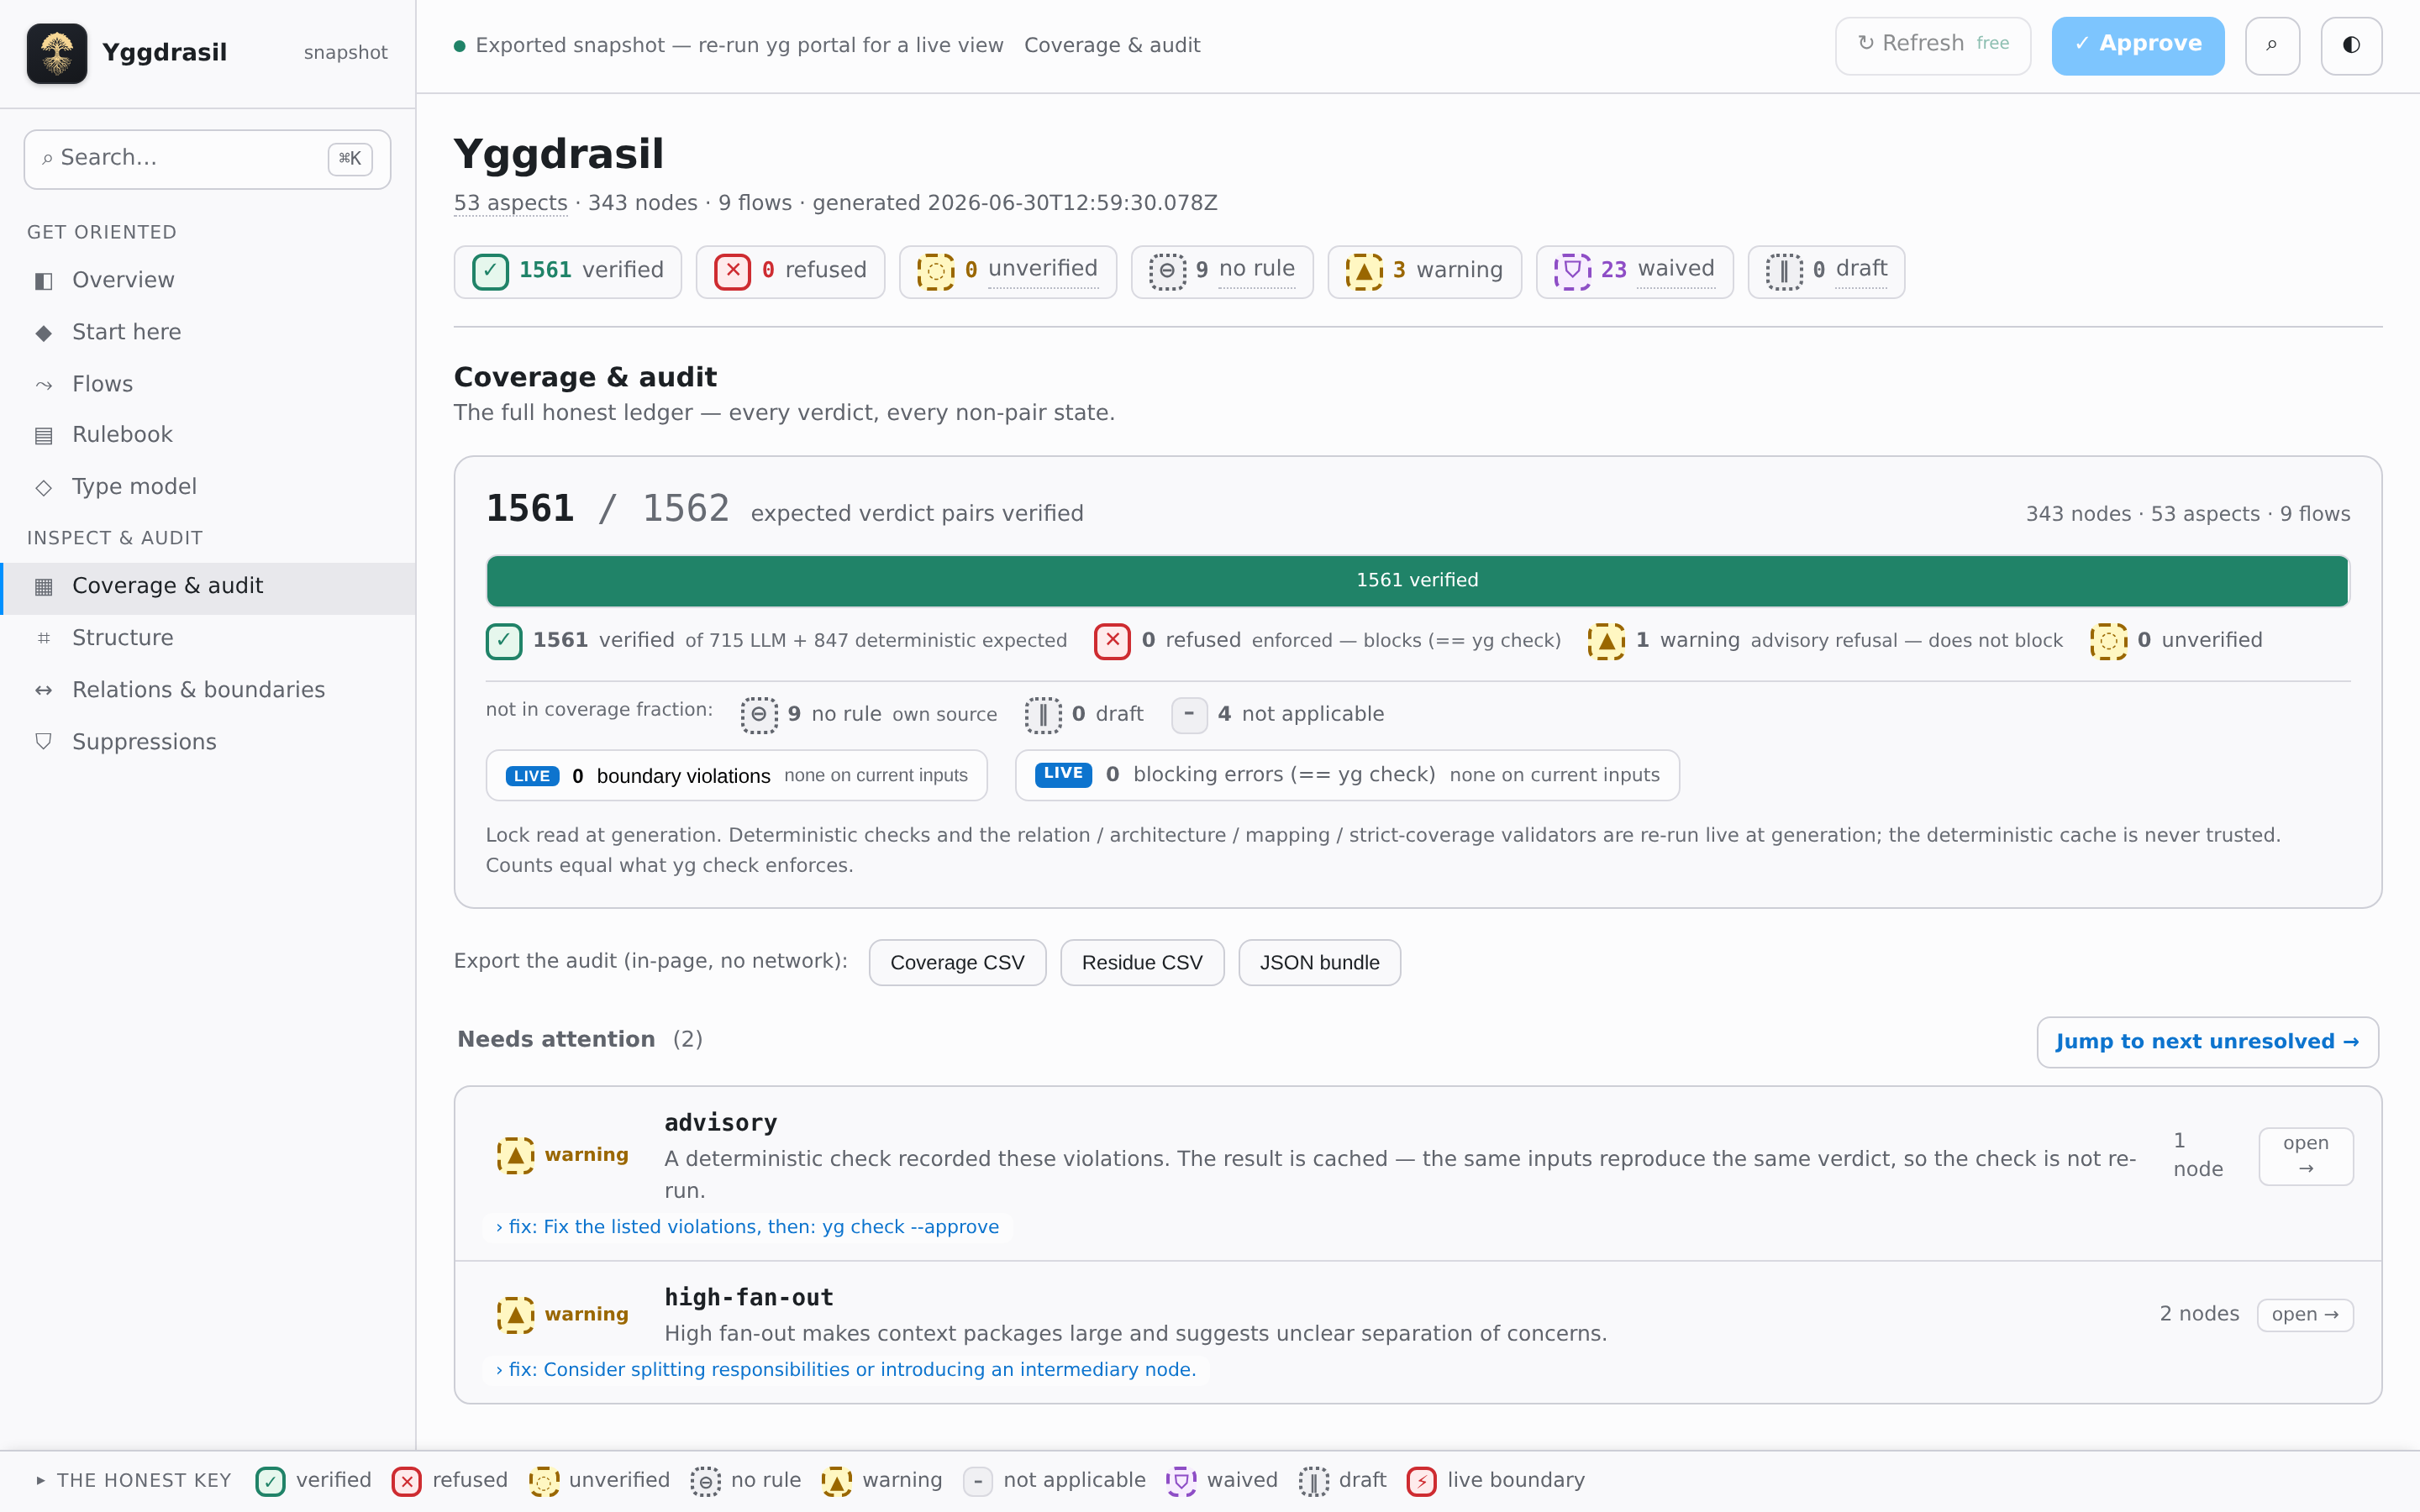Click refused icon in honest key
The image size is (2420, 1512).
407,1481
